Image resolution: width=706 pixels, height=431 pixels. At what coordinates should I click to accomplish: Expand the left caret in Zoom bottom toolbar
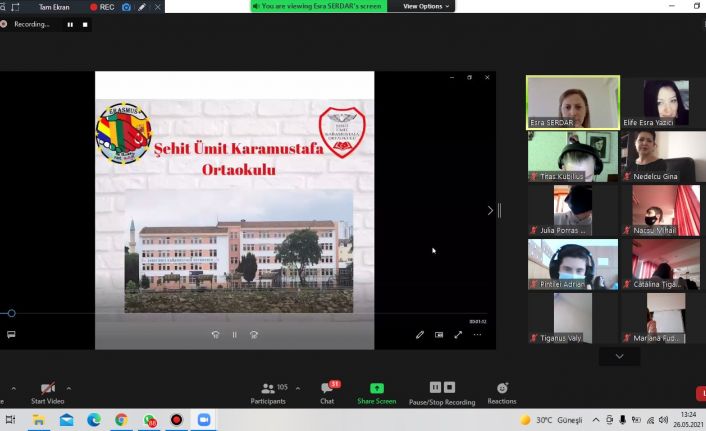pos(14,388)
